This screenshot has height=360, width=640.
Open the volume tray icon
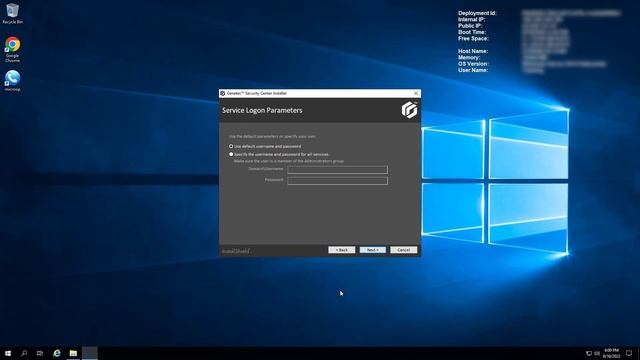click(x=597, y=353)
